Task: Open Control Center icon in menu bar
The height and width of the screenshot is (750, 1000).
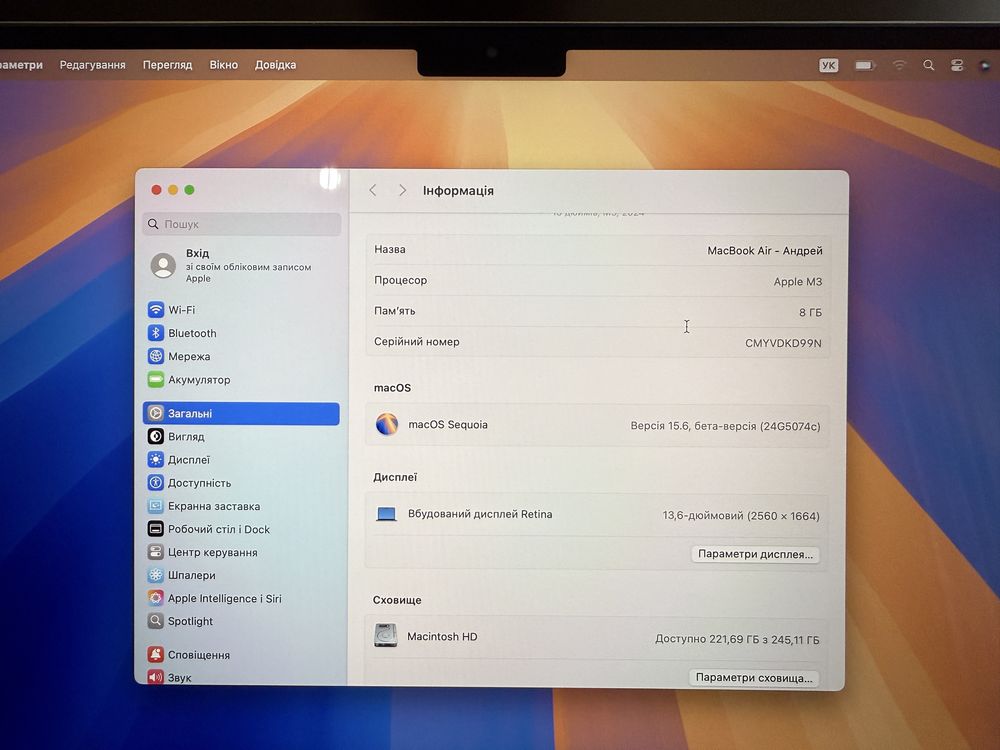Action: 957,65
